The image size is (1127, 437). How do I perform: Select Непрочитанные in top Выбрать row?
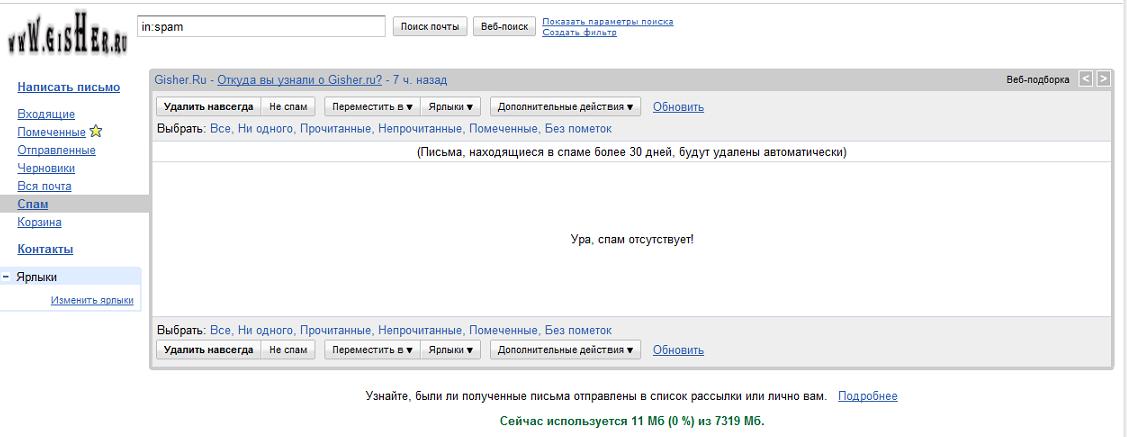(420, 129)
